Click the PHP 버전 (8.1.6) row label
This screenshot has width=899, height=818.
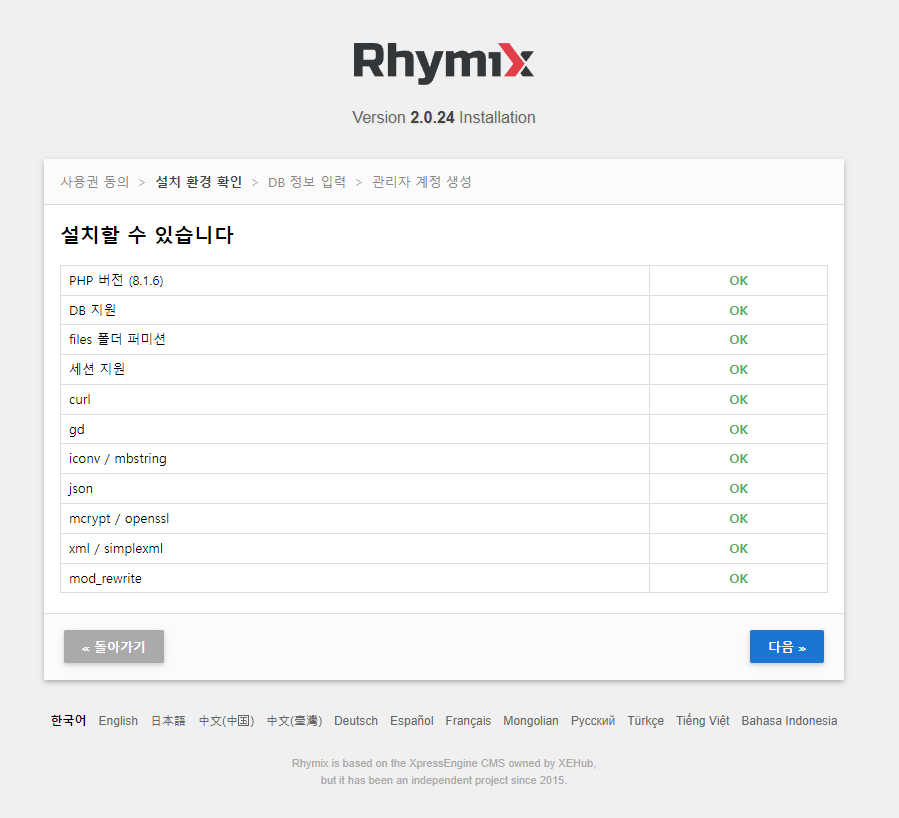[116, 280]
